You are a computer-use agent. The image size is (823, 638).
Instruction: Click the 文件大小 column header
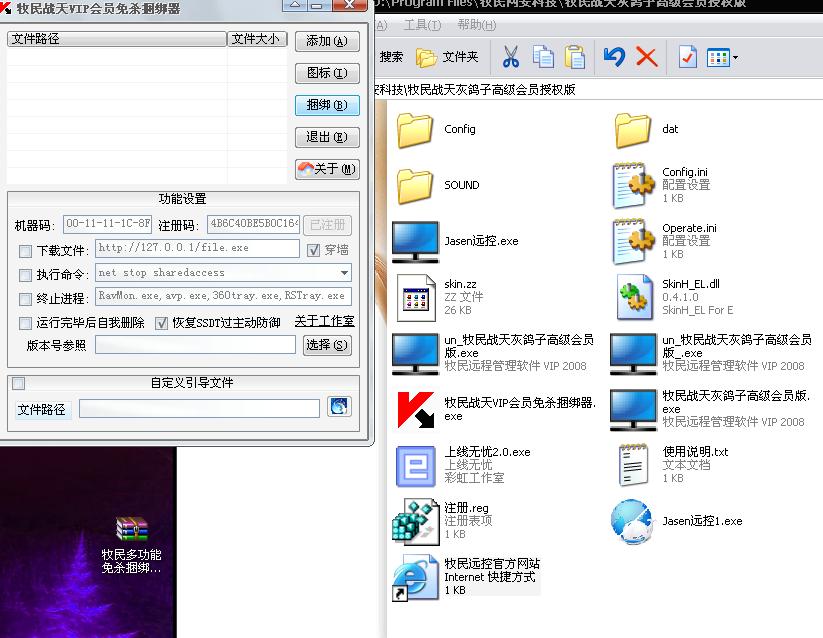(257, 39)
